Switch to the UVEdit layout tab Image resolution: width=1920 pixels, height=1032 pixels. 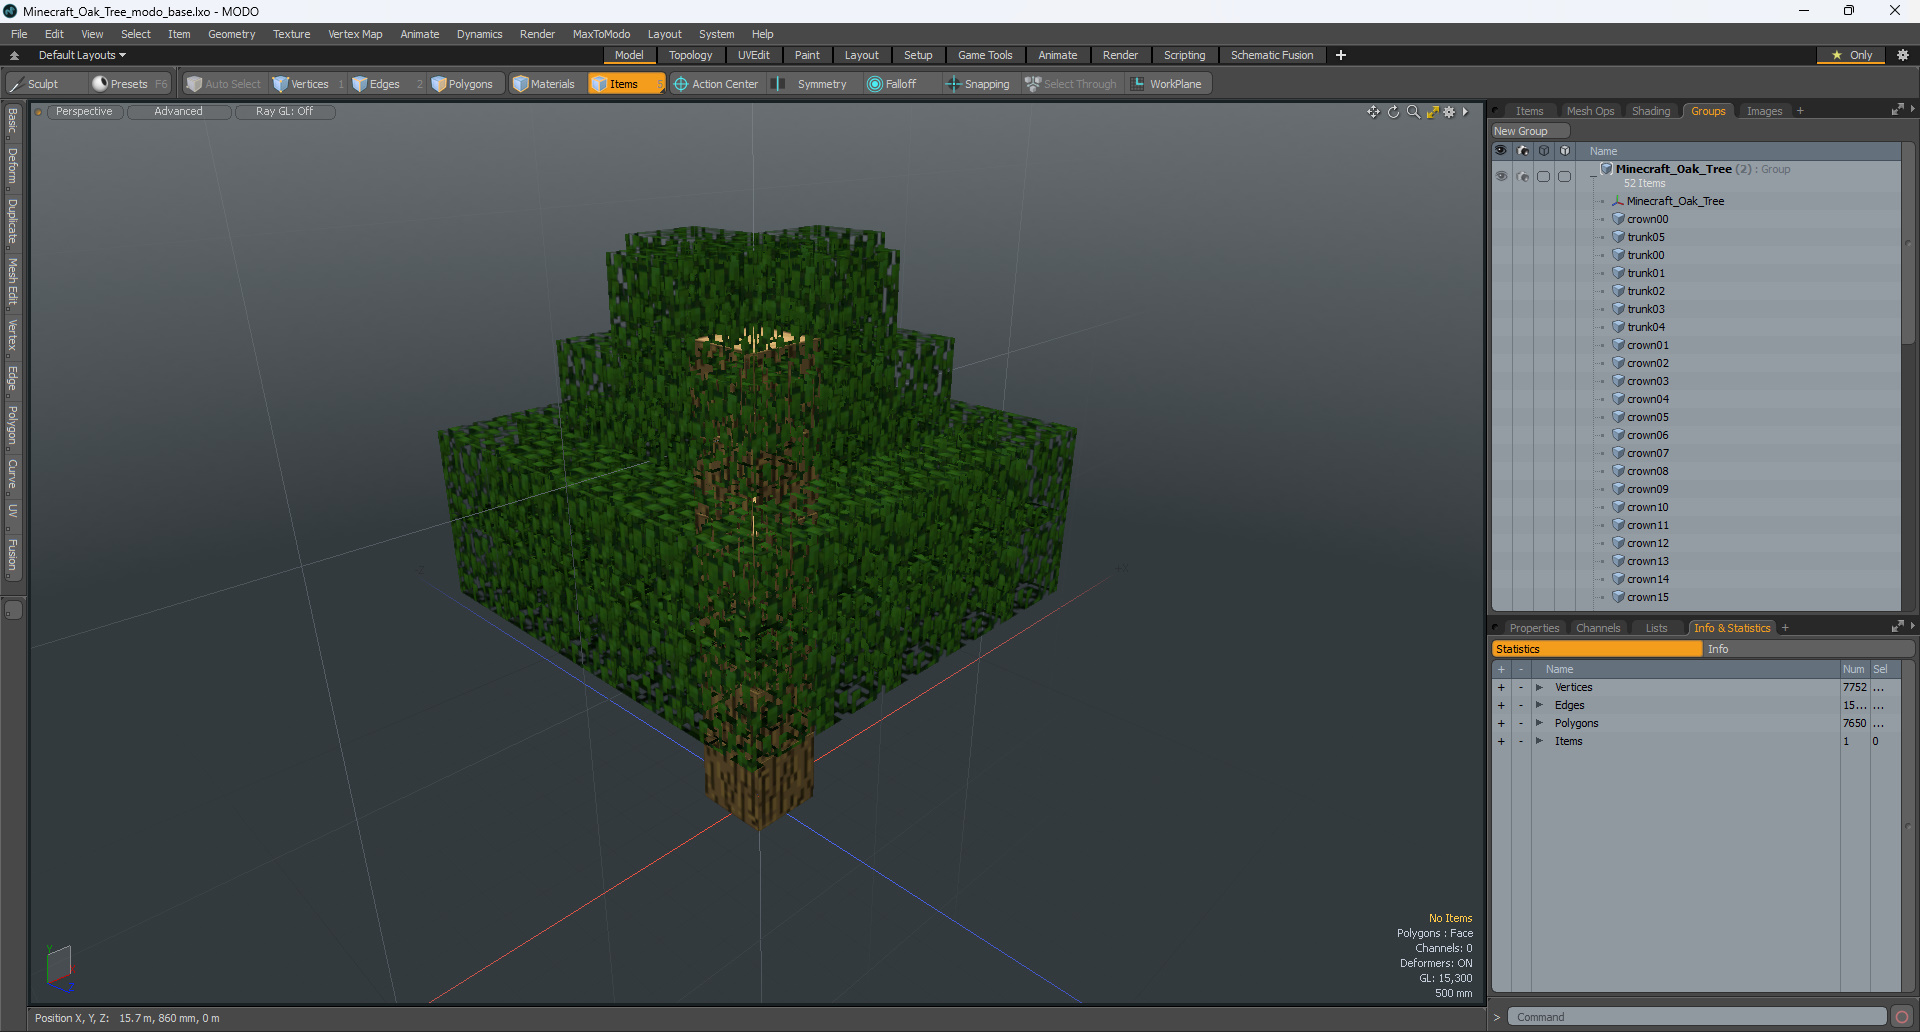(x=754, y=55)
